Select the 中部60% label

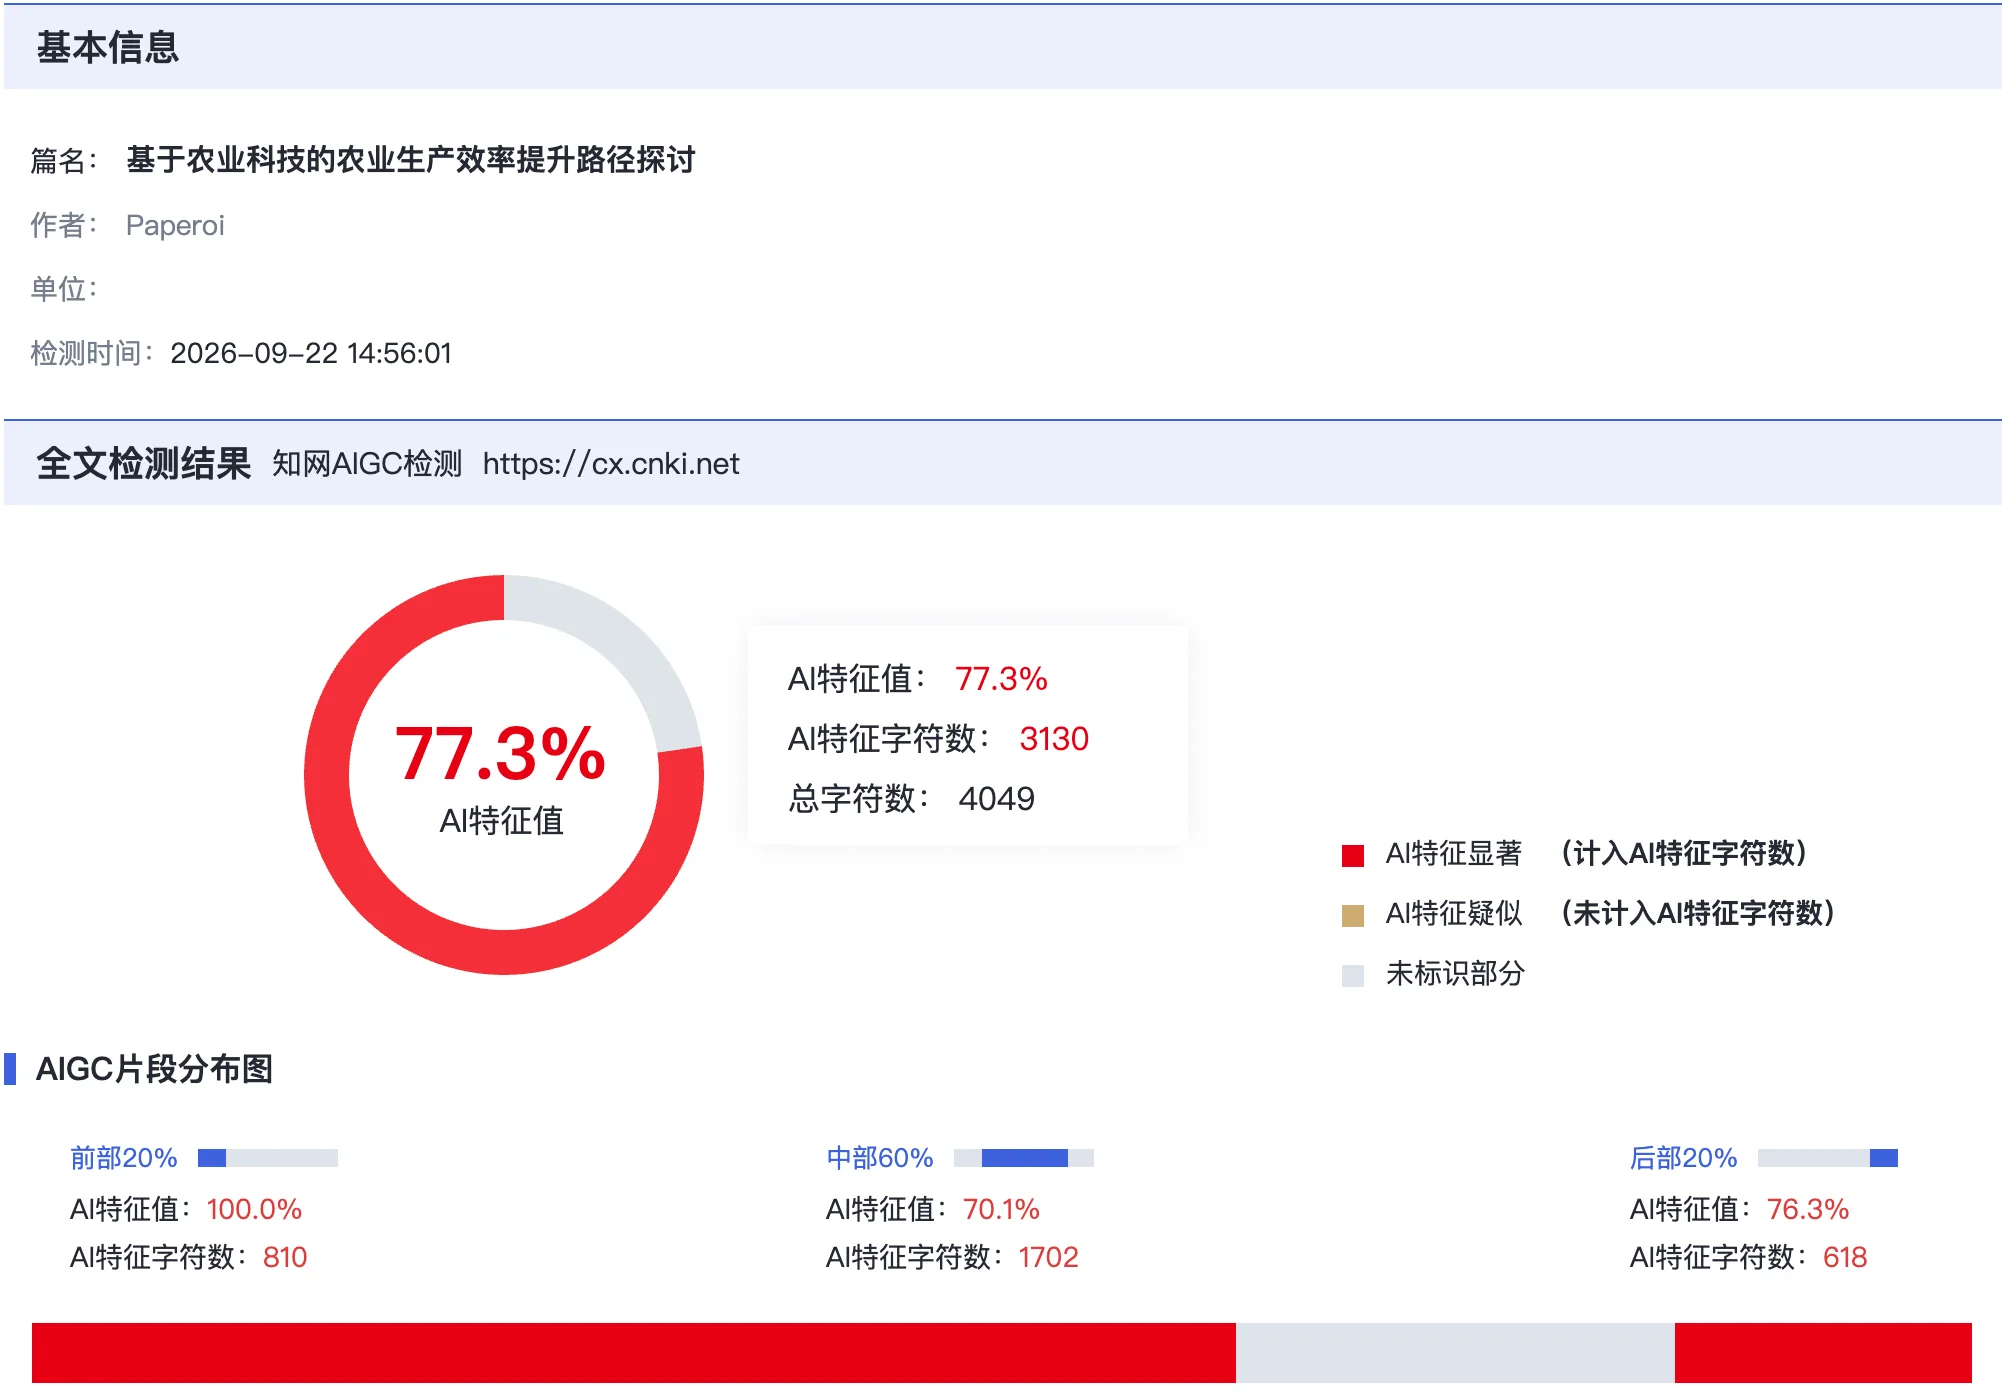[x=880, y=1158]
